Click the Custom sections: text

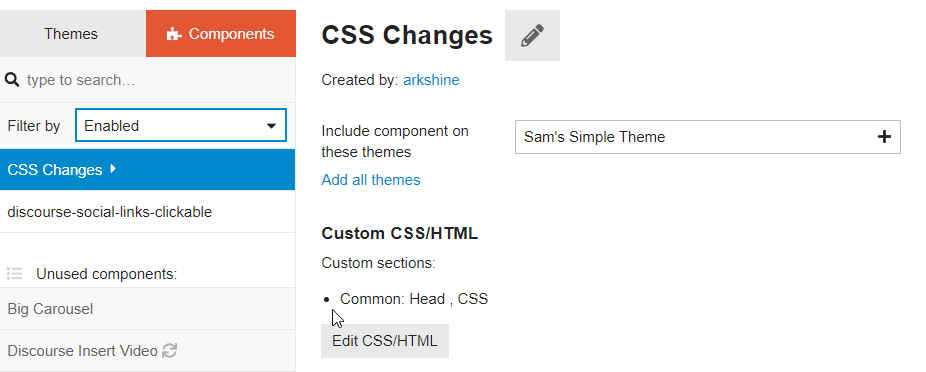click(x=379, y=263)
